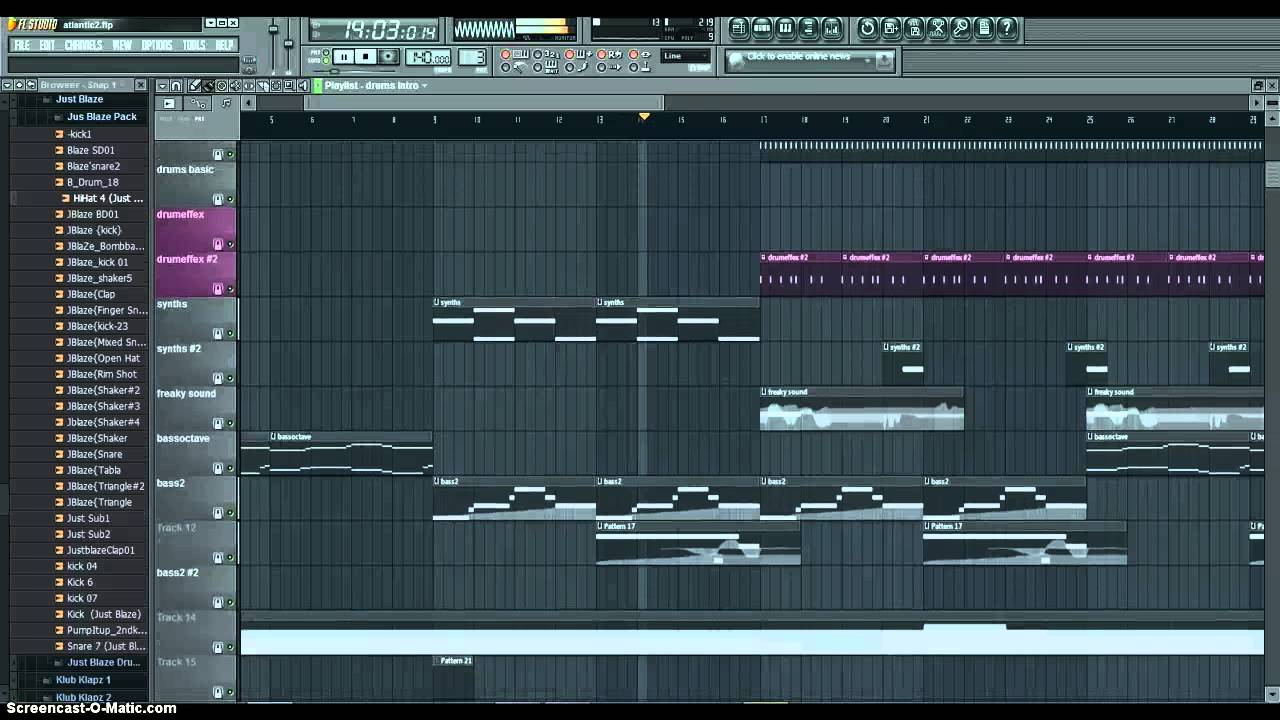Expand the Just Blaze Dru... folder
This screenshot has width=1280, height=720.
(x=58, y=663)
